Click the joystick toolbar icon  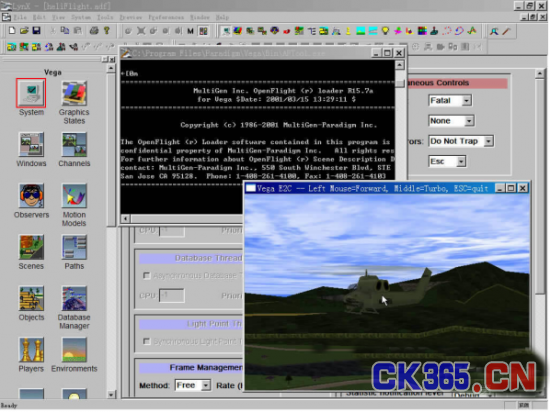click(434, 31)
